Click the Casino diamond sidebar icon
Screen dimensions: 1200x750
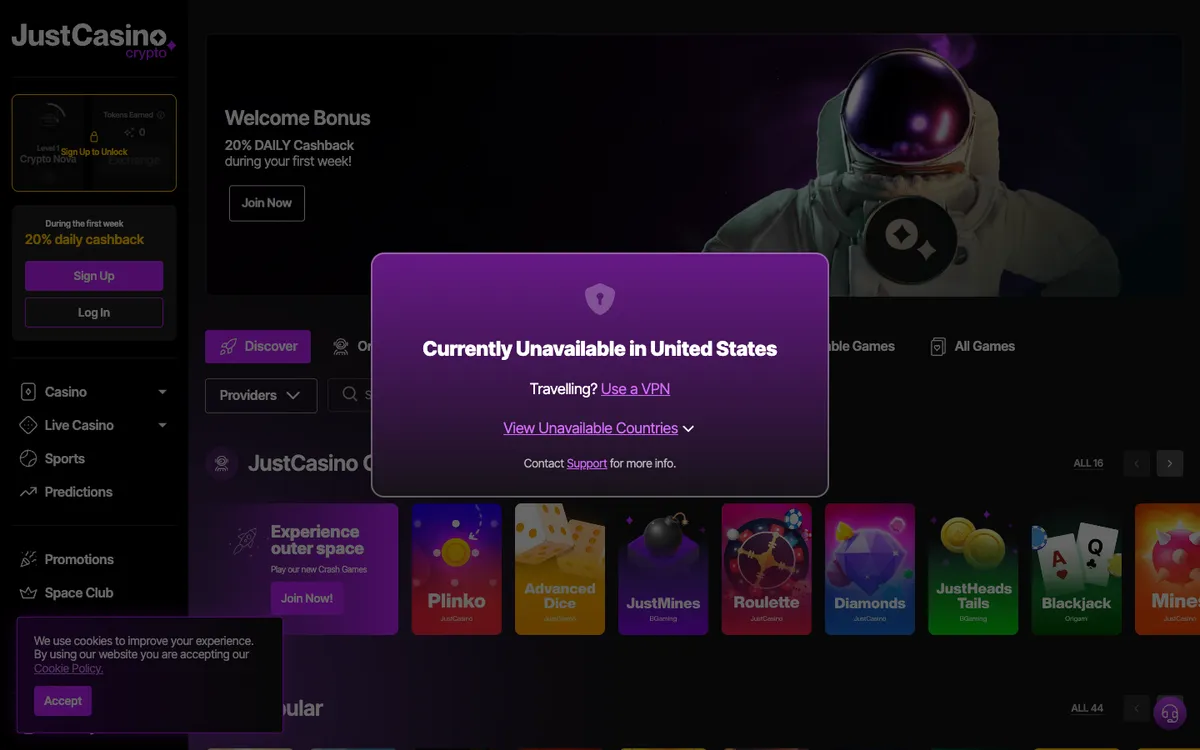(28, 392)
